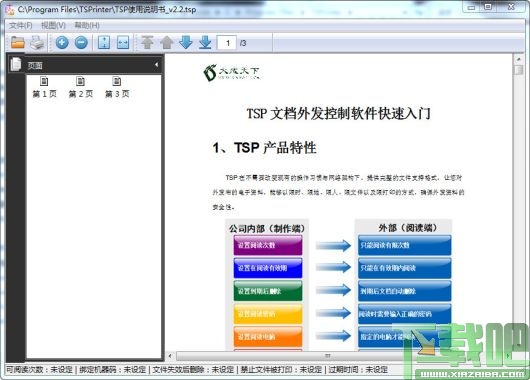Click the 禁止文件被打印 status entry
The width and height of the screenshot is (530, 380).
[x=281, y=370]
